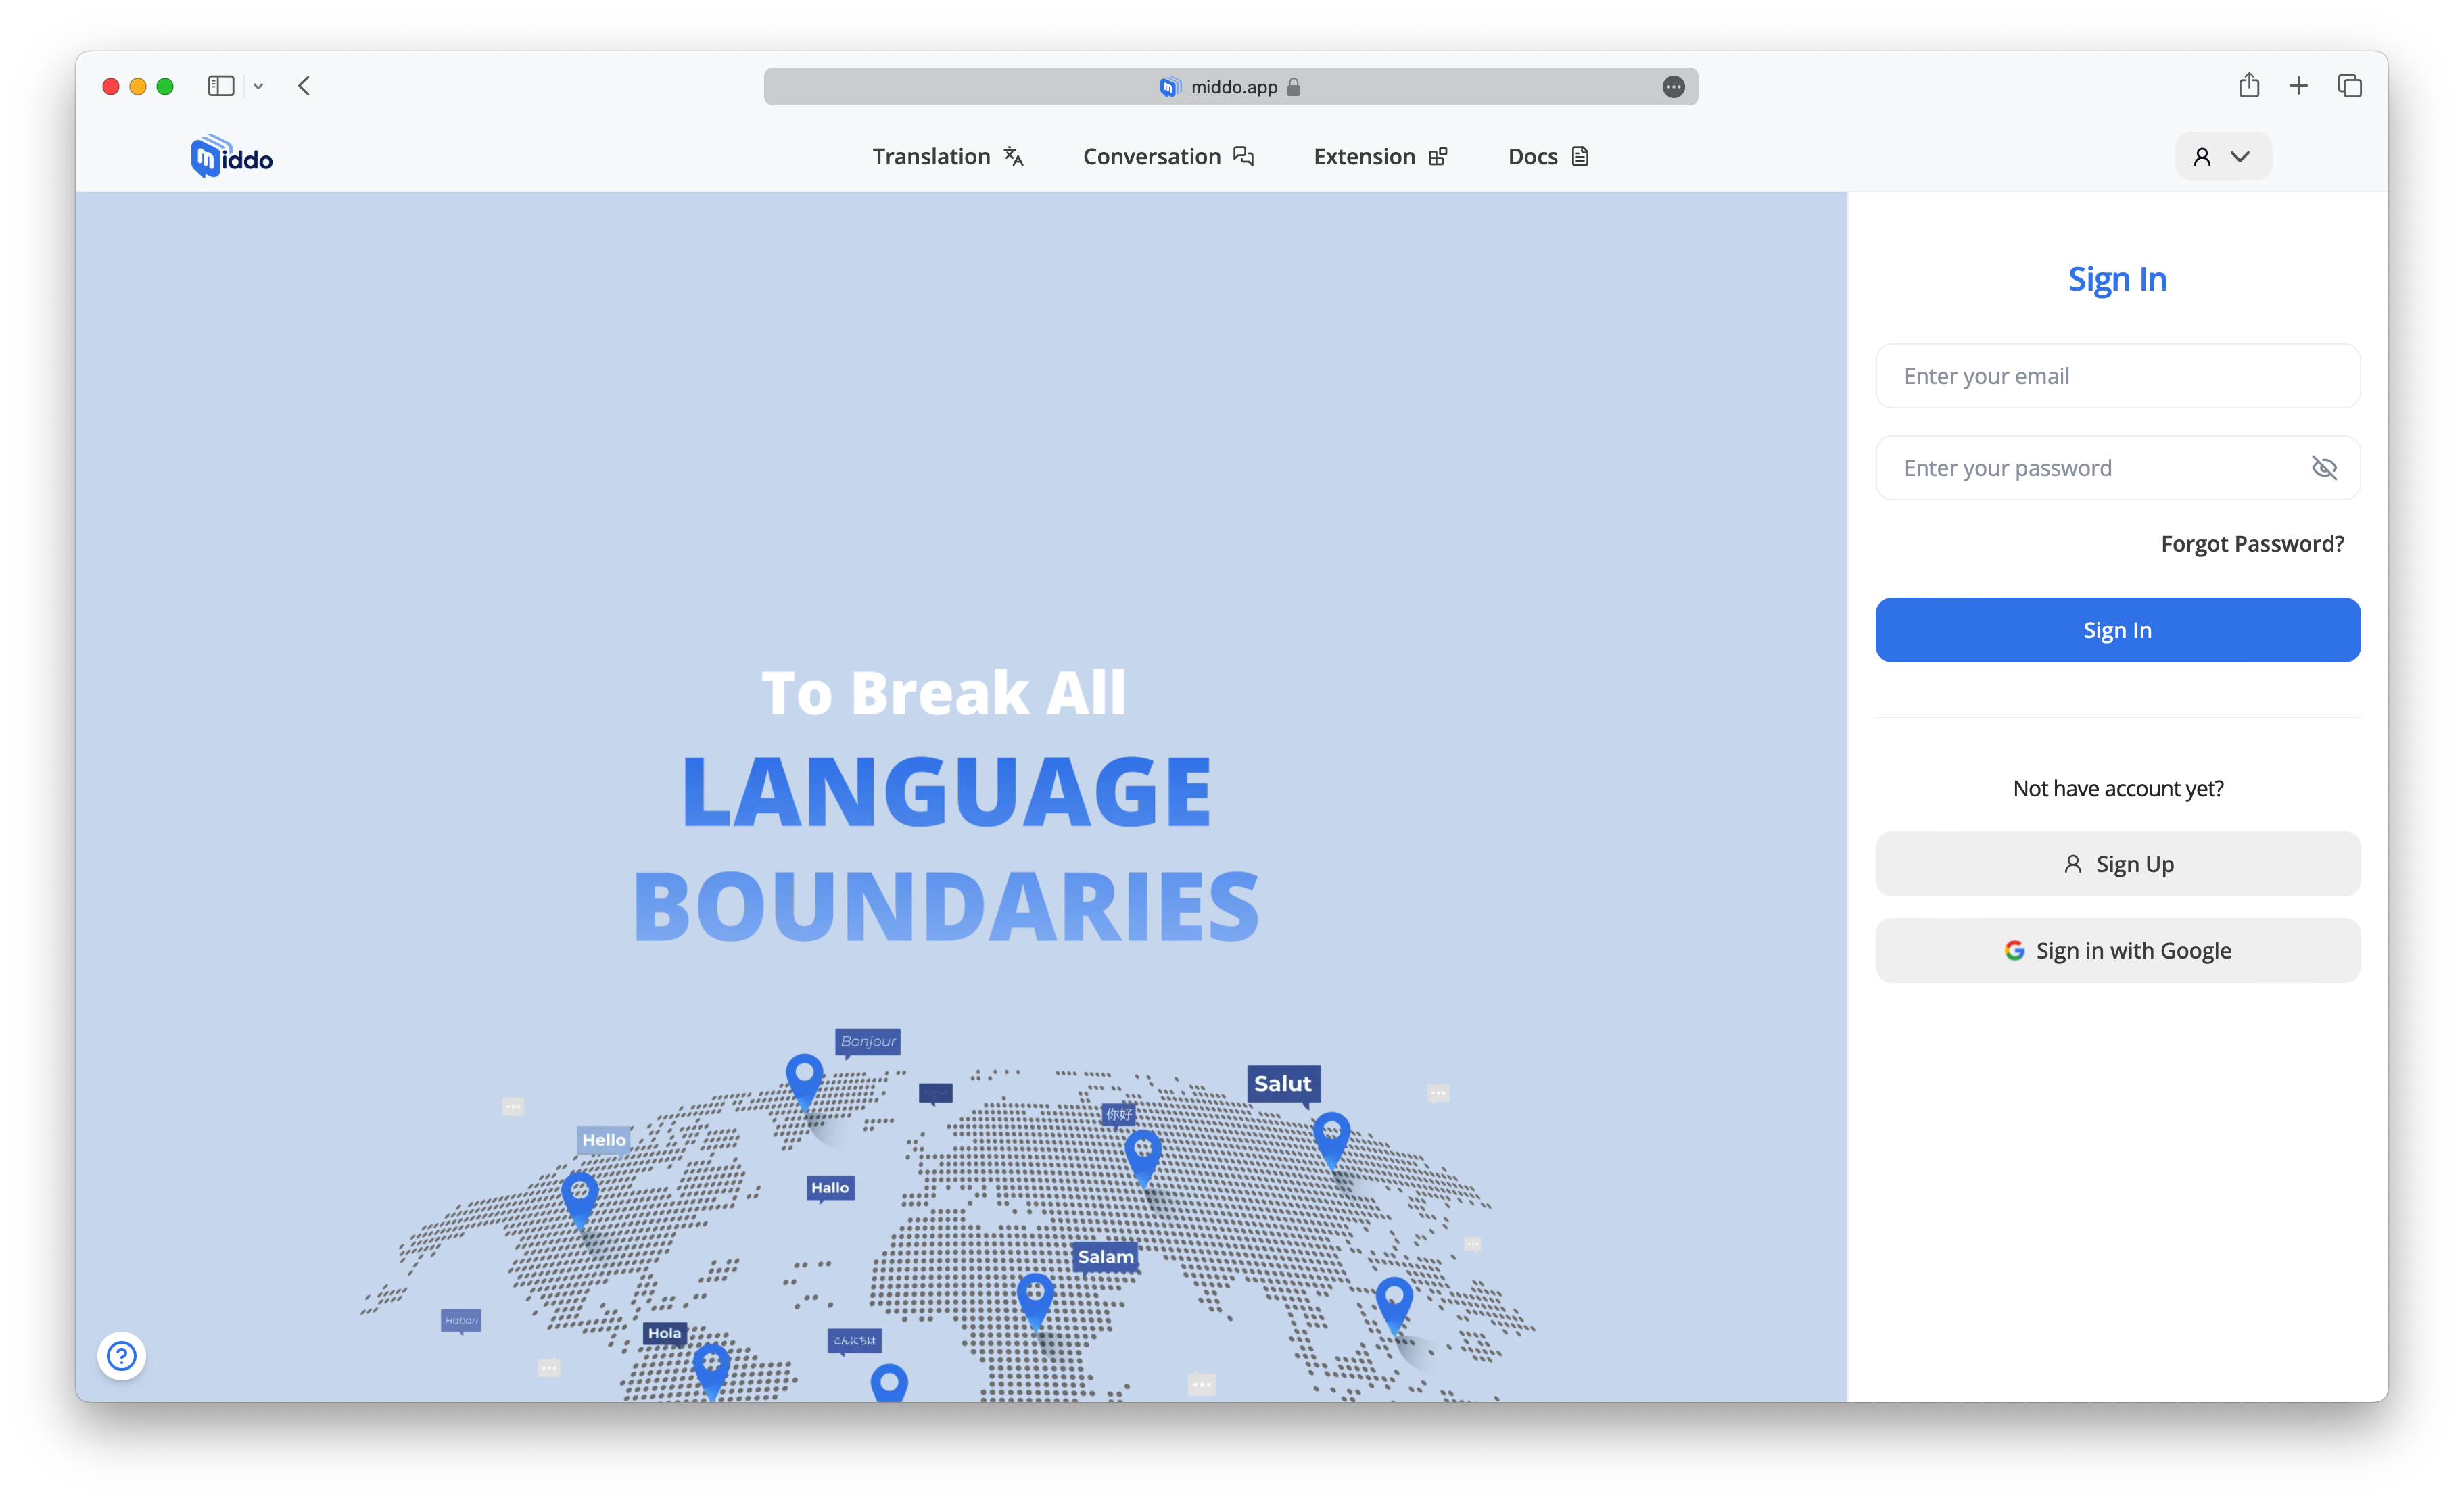Expand the user account dropdown
This screenshot has width=2464, height=1502.
(x=2222, y=157)
